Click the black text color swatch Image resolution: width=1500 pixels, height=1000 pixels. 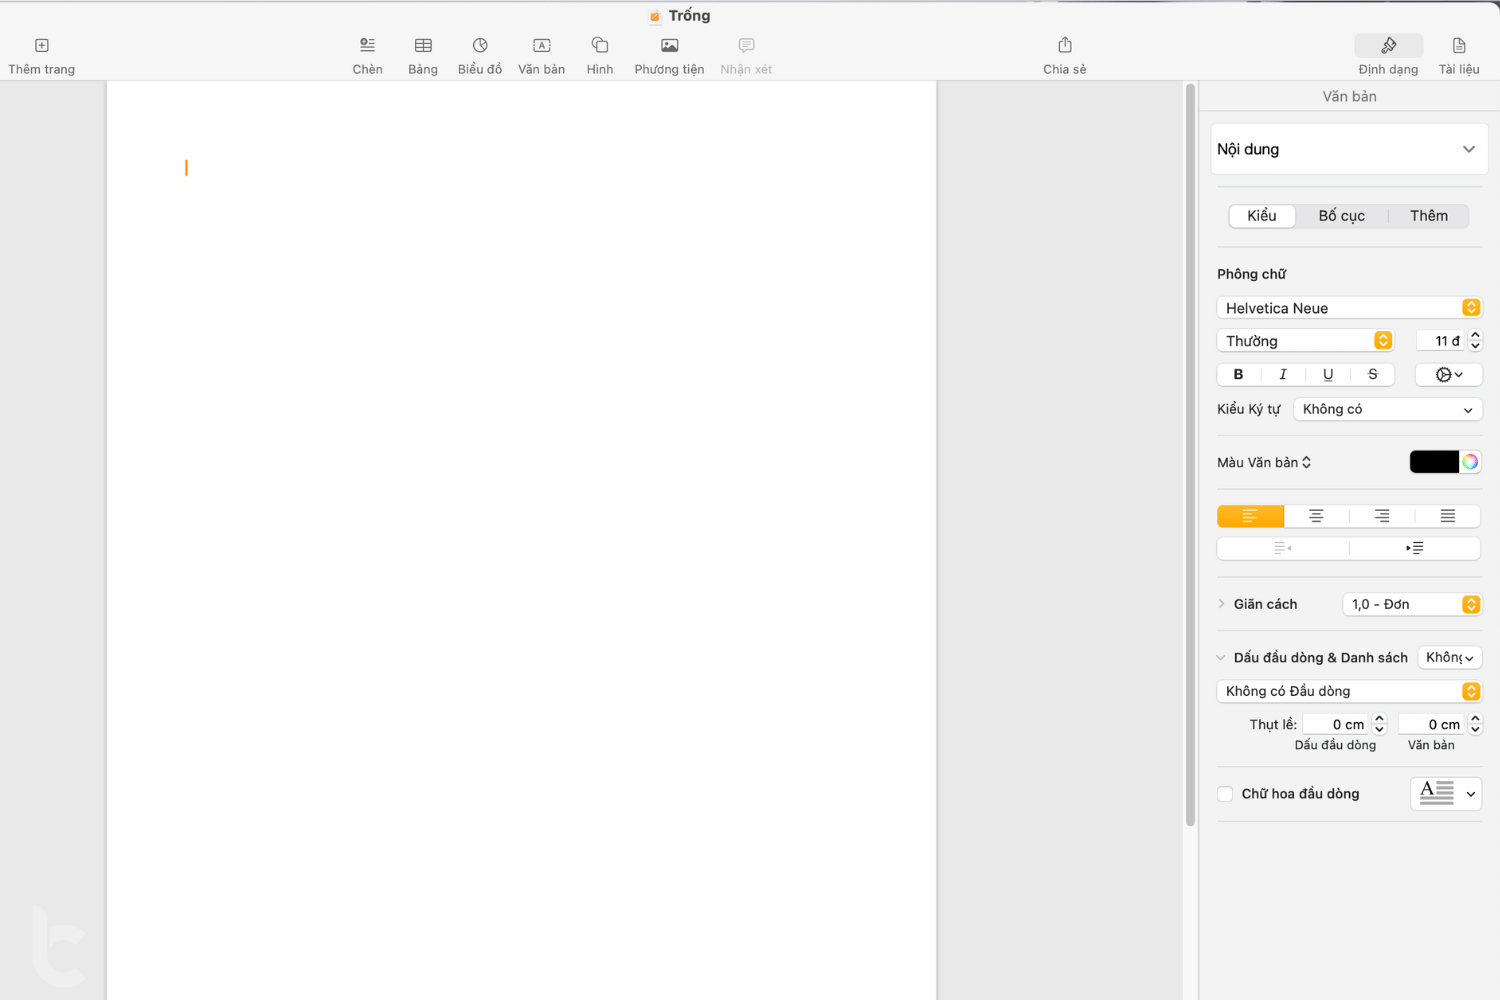click(x=1434, y=462)
